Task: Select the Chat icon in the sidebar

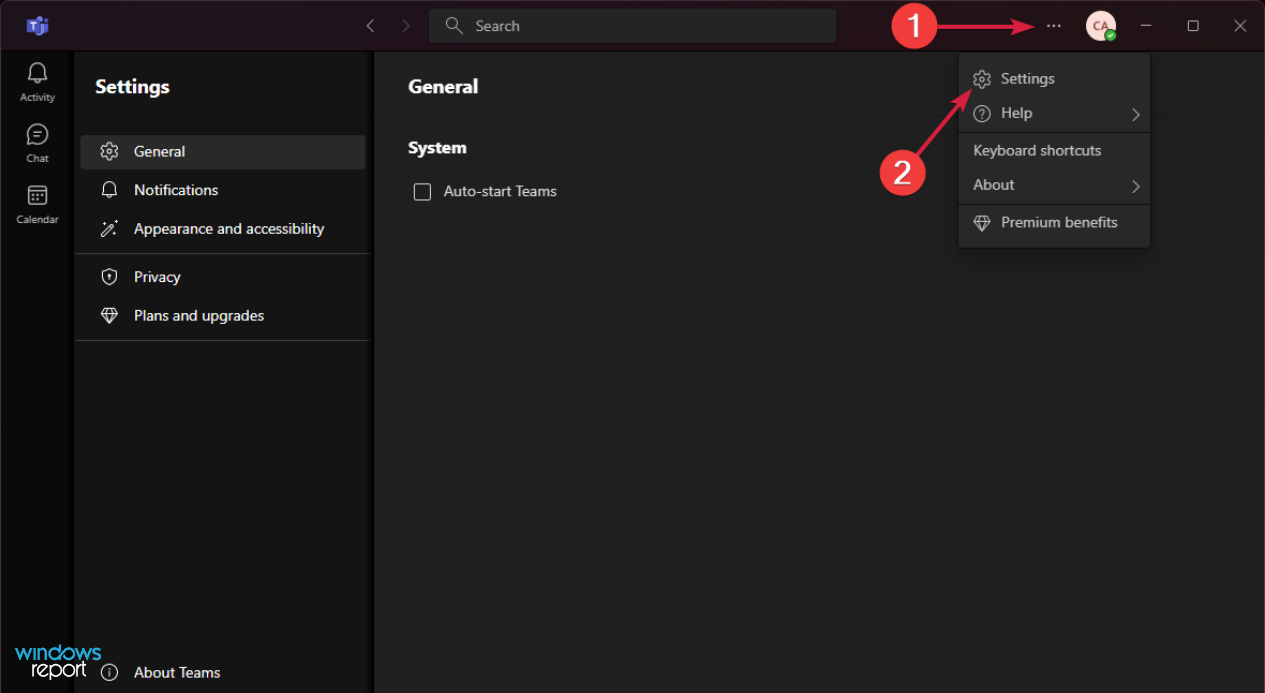Action: [37, 140]
